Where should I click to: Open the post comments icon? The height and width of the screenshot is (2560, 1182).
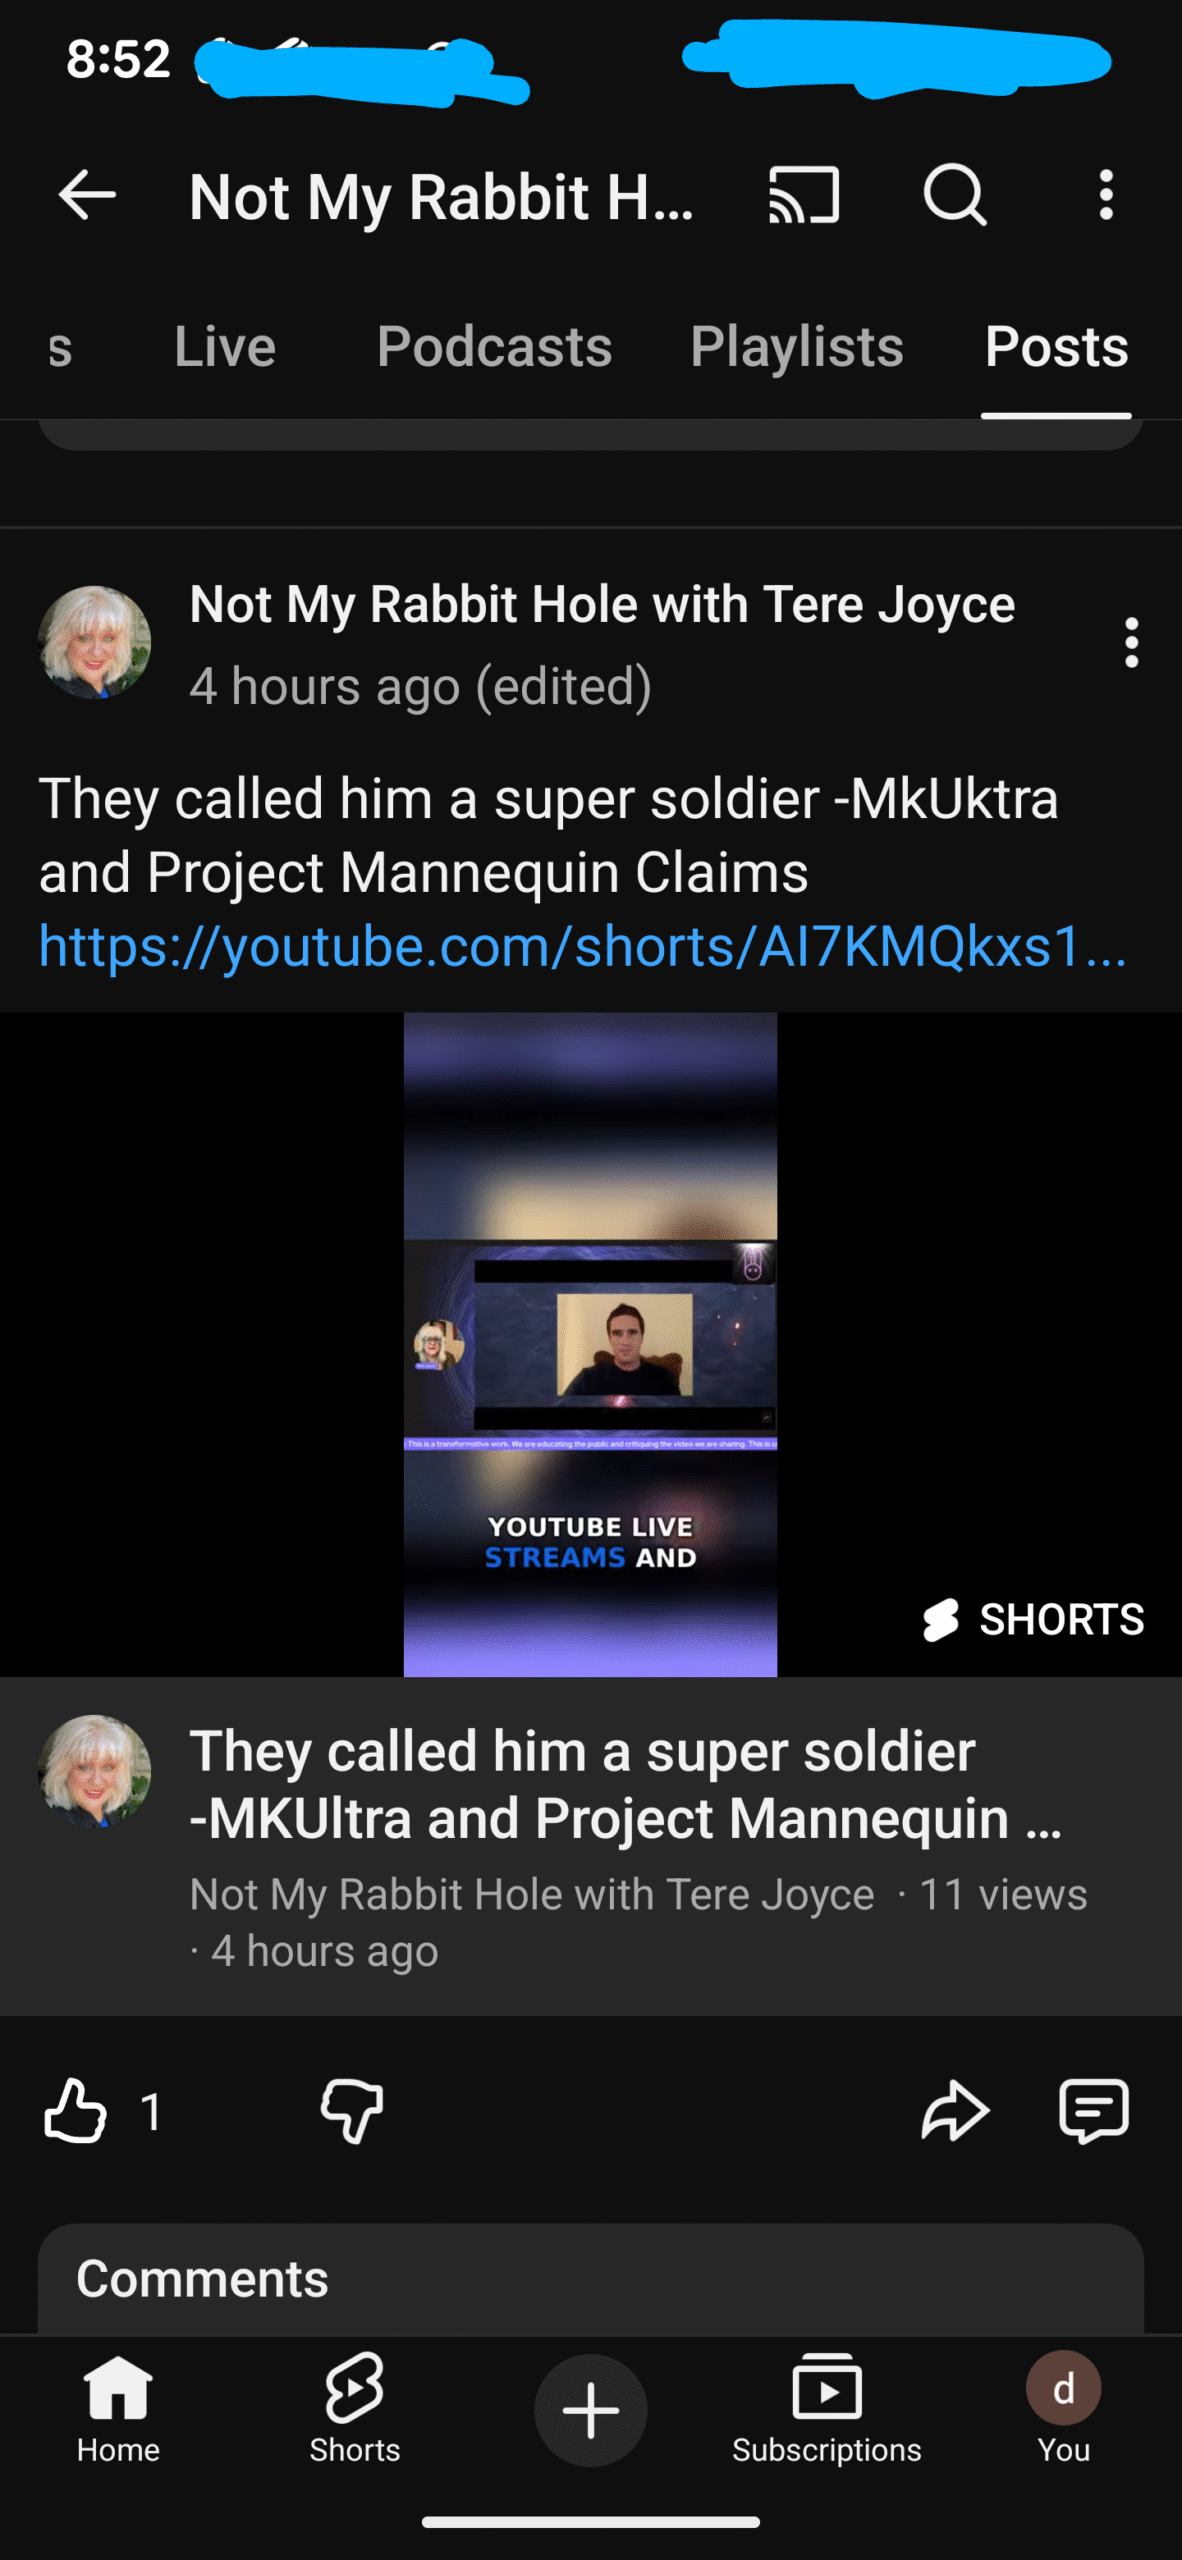(x=1094, y=2111)
